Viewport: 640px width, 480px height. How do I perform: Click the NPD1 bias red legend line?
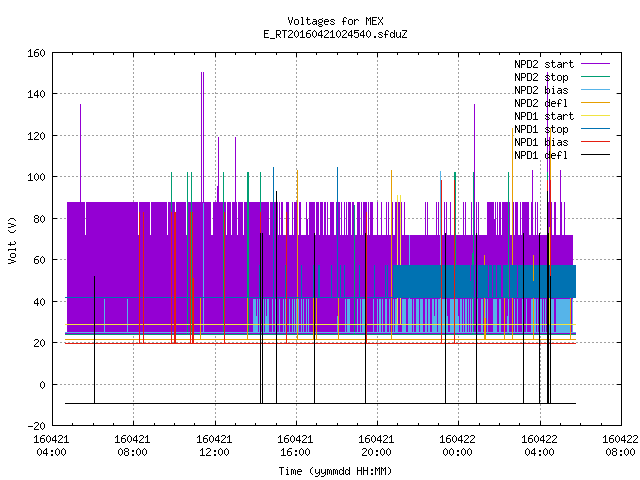tap(595, 142)
